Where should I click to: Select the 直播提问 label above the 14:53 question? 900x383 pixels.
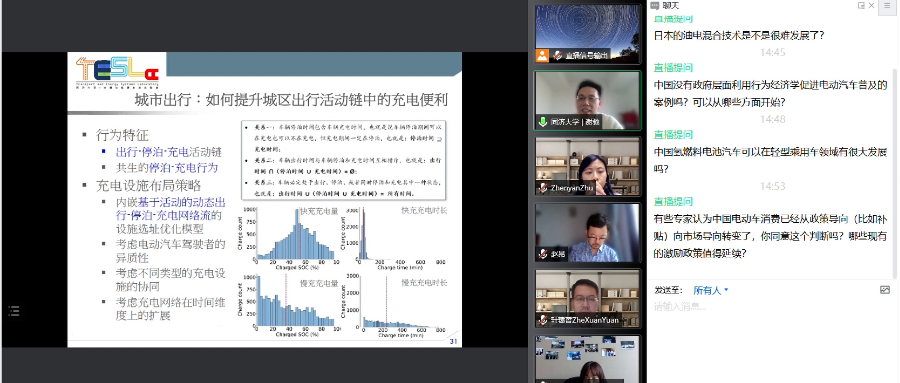(673, 202)
